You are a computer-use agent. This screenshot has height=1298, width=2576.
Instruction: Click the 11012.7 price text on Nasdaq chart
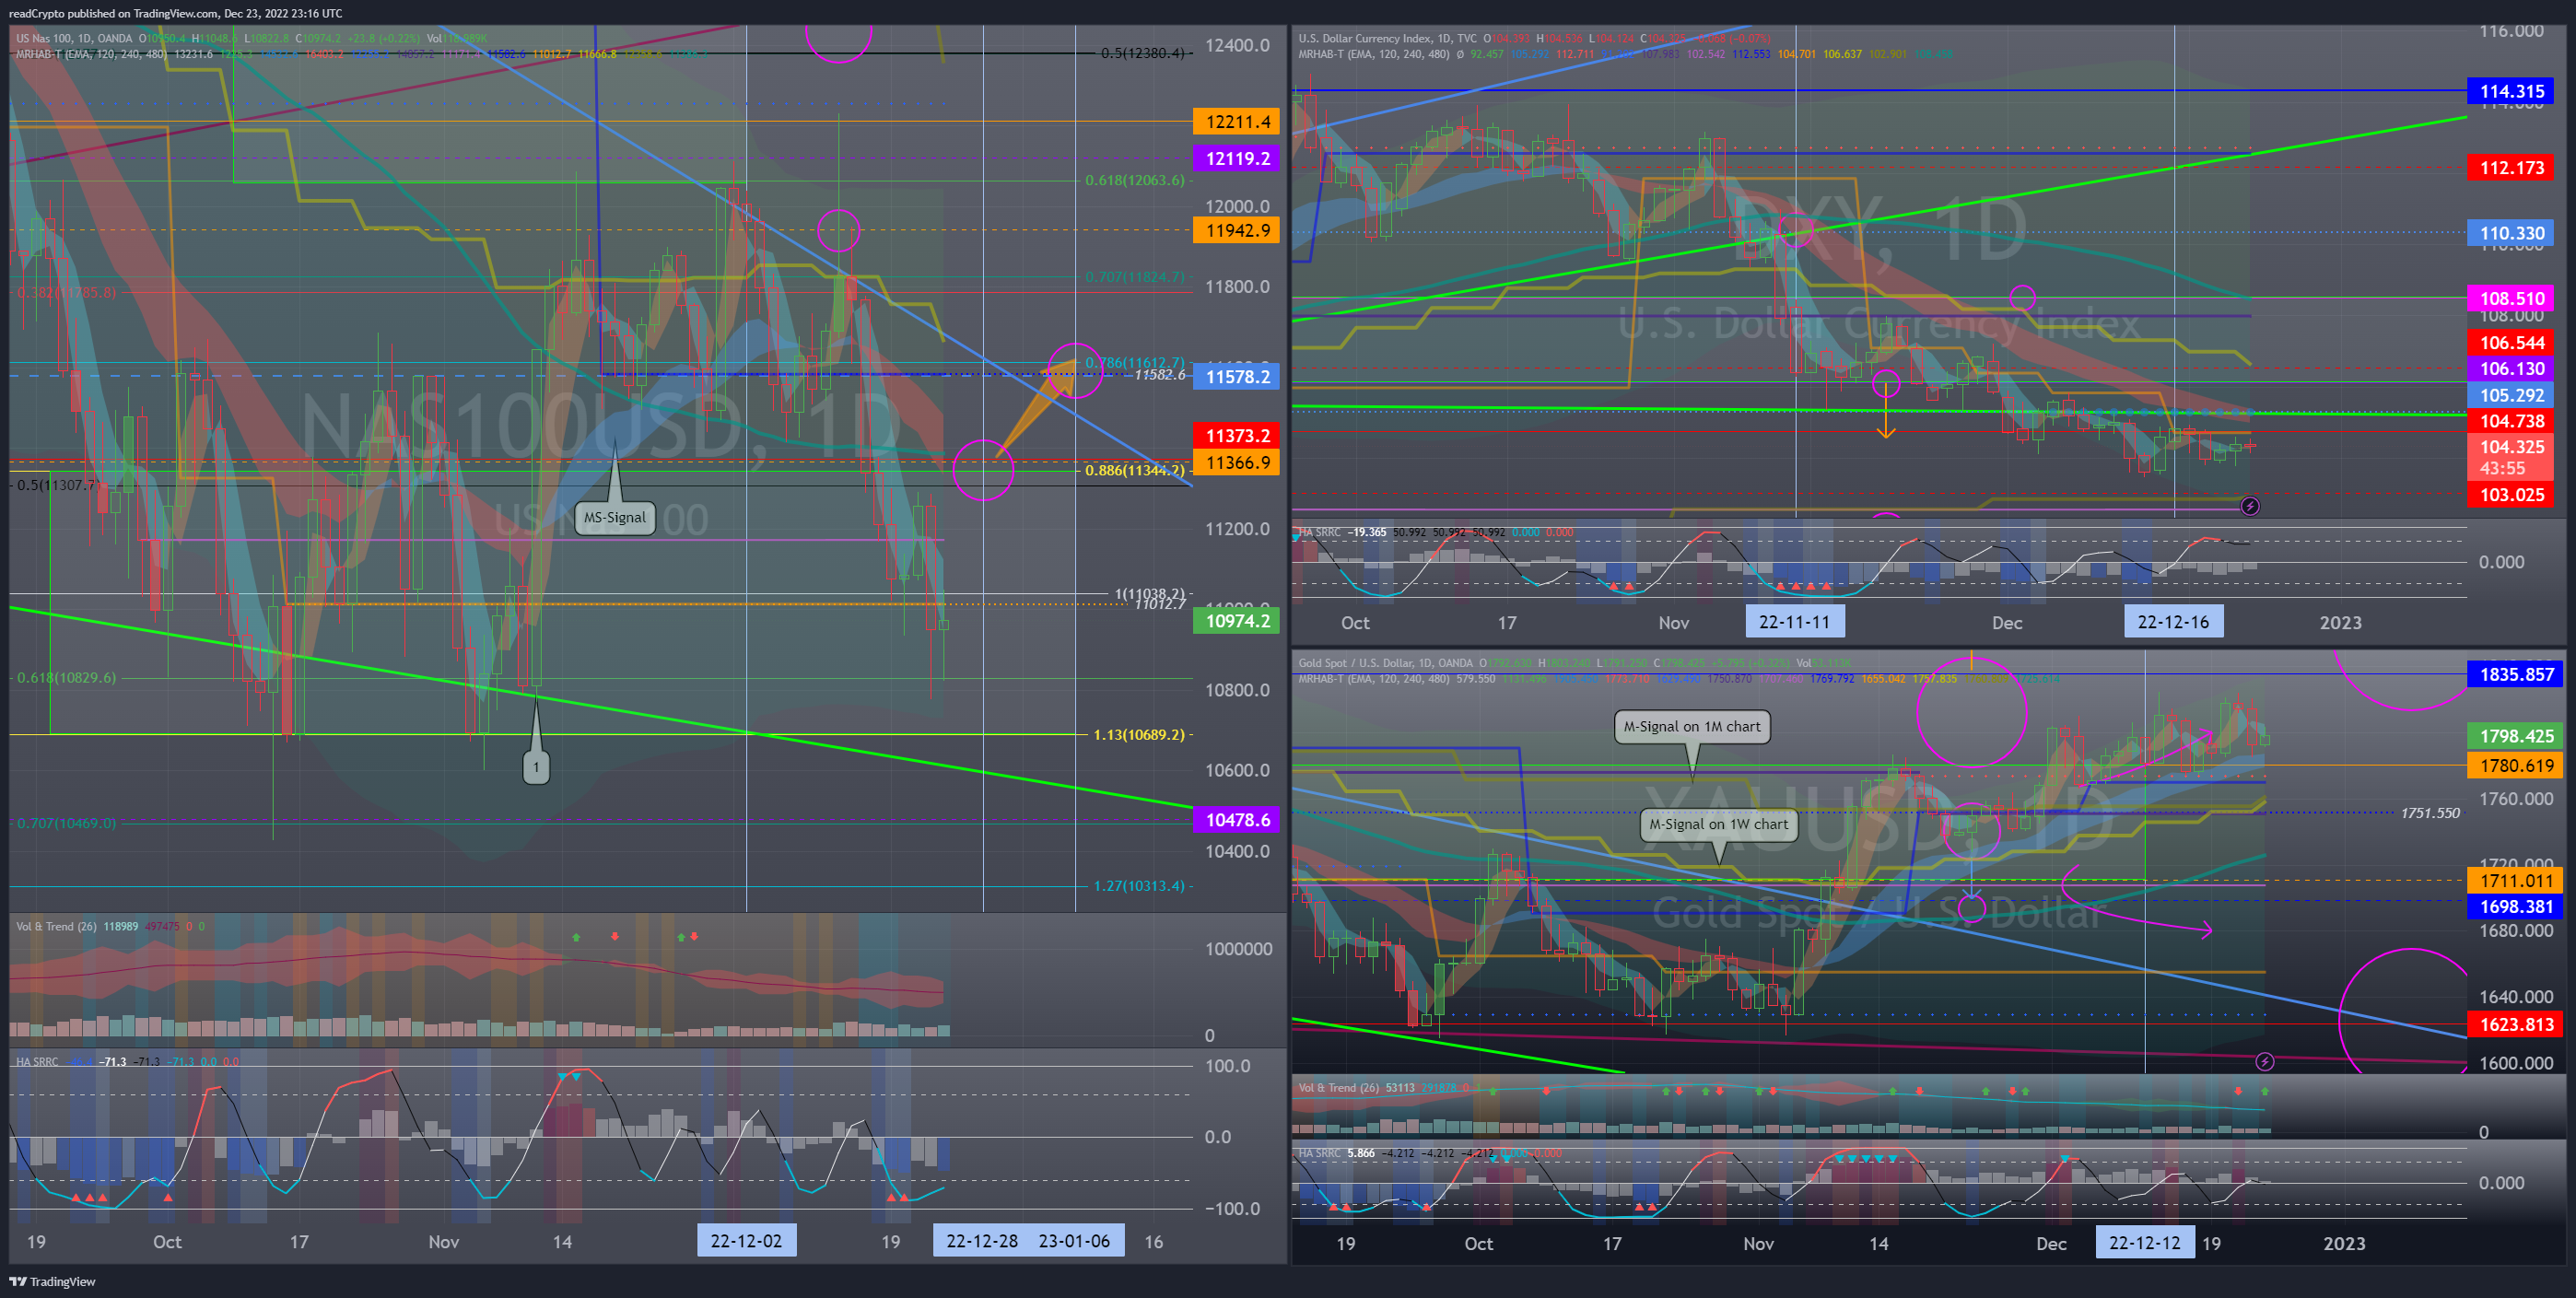1160,604
